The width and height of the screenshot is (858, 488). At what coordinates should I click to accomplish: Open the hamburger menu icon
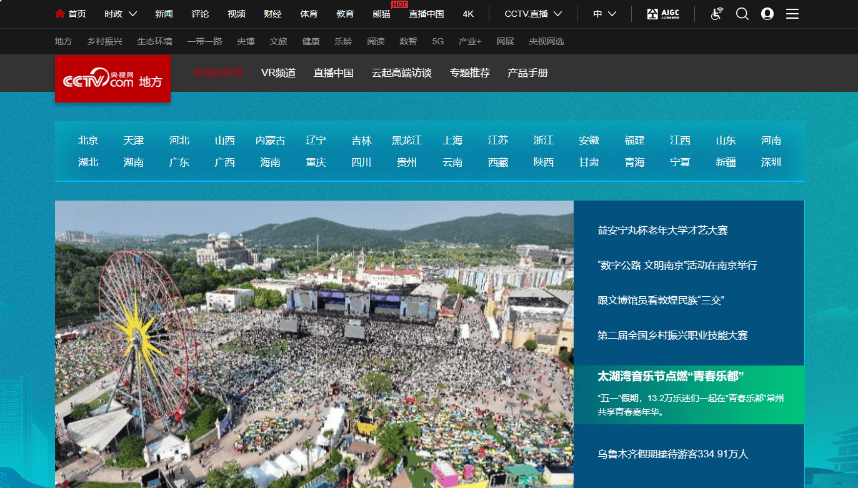tap(792, 14)
